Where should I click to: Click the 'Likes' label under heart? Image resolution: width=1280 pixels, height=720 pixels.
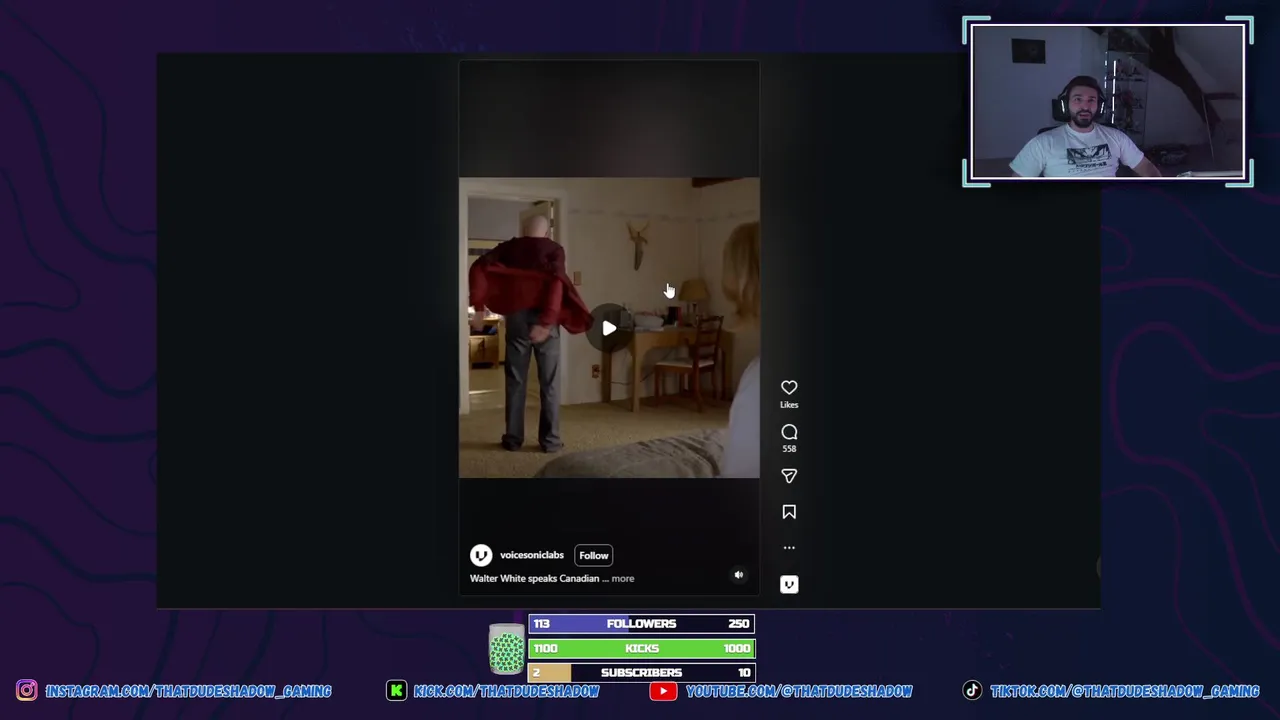789,405
